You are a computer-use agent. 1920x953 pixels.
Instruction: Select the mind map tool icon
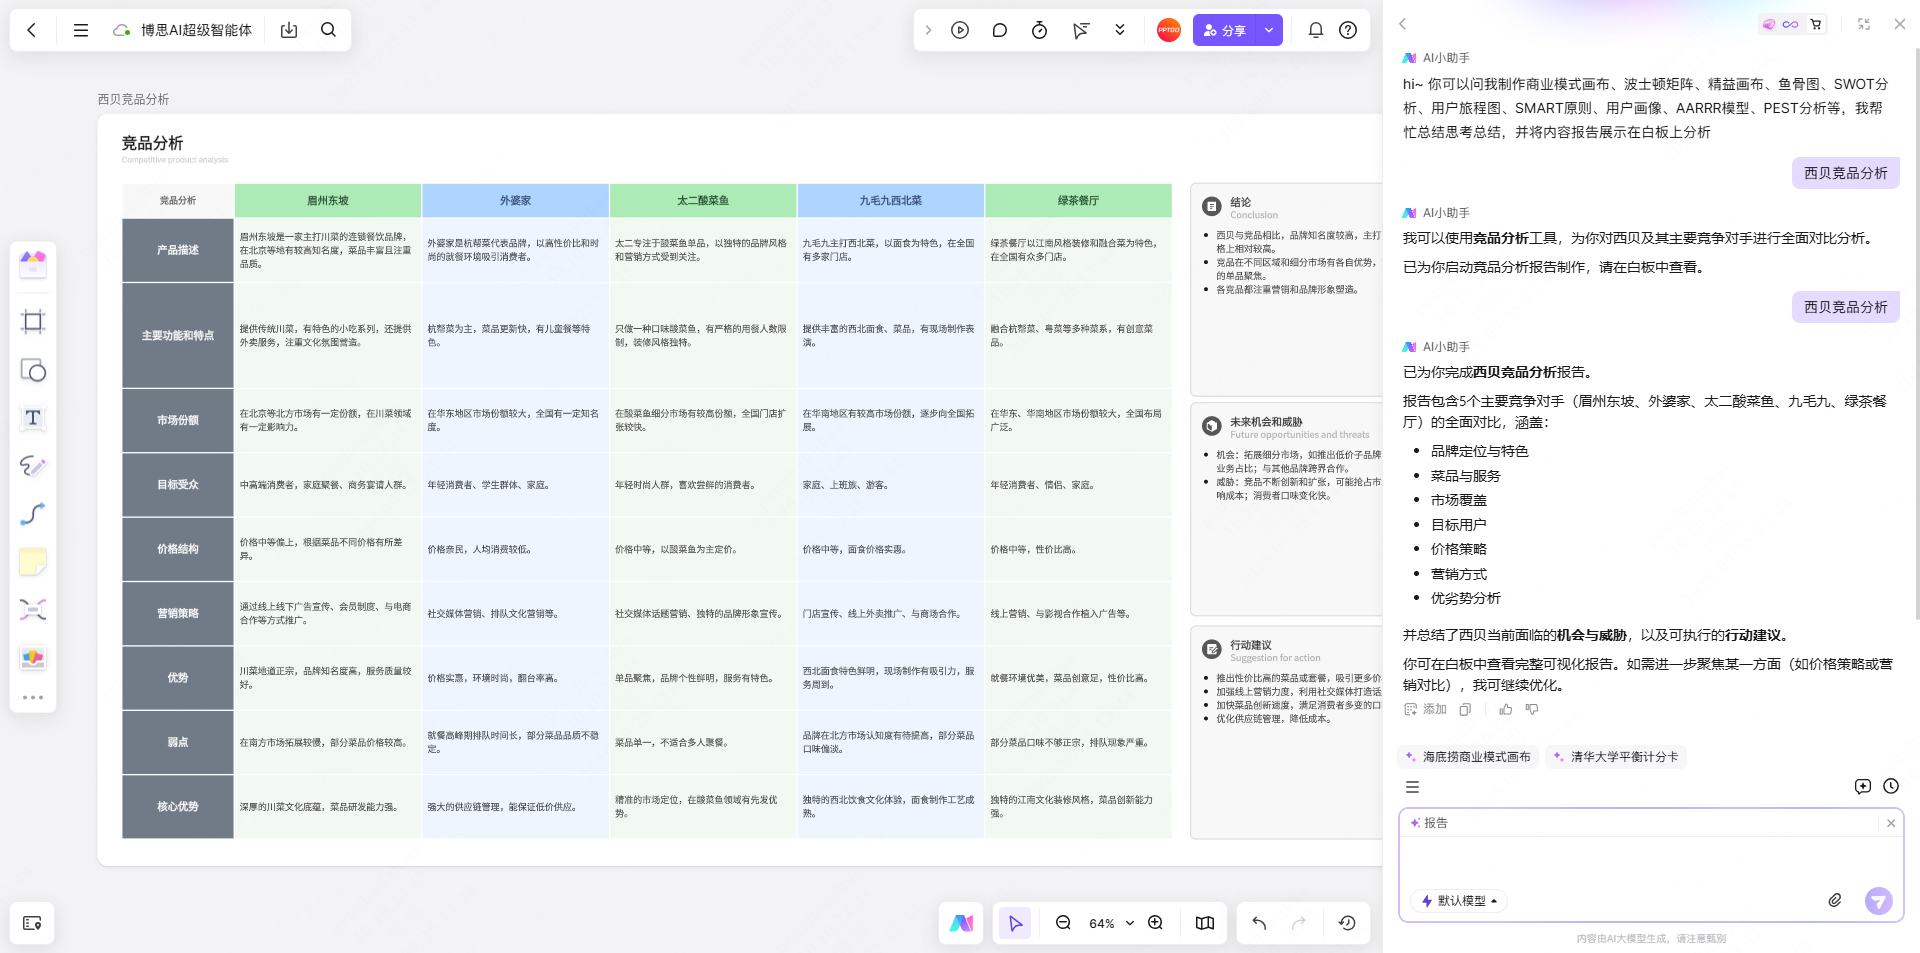coord(33,610)
